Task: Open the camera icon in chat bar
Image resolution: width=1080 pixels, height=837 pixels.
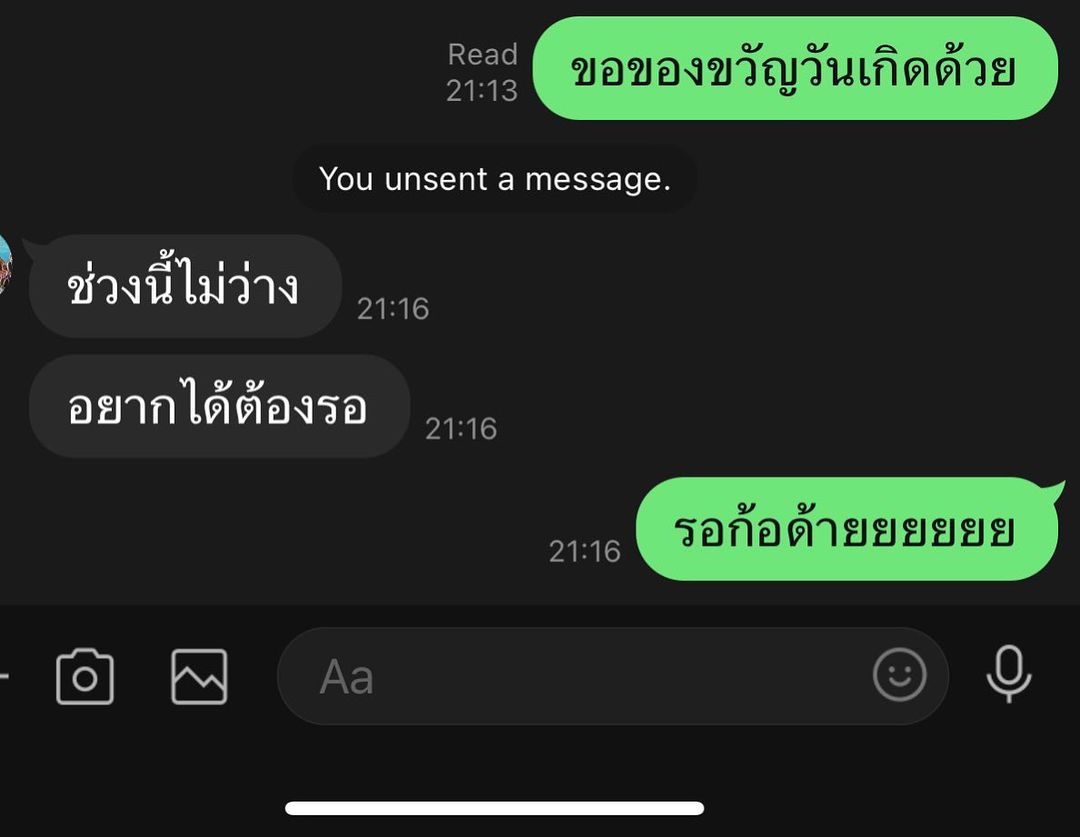Action: 85,676
